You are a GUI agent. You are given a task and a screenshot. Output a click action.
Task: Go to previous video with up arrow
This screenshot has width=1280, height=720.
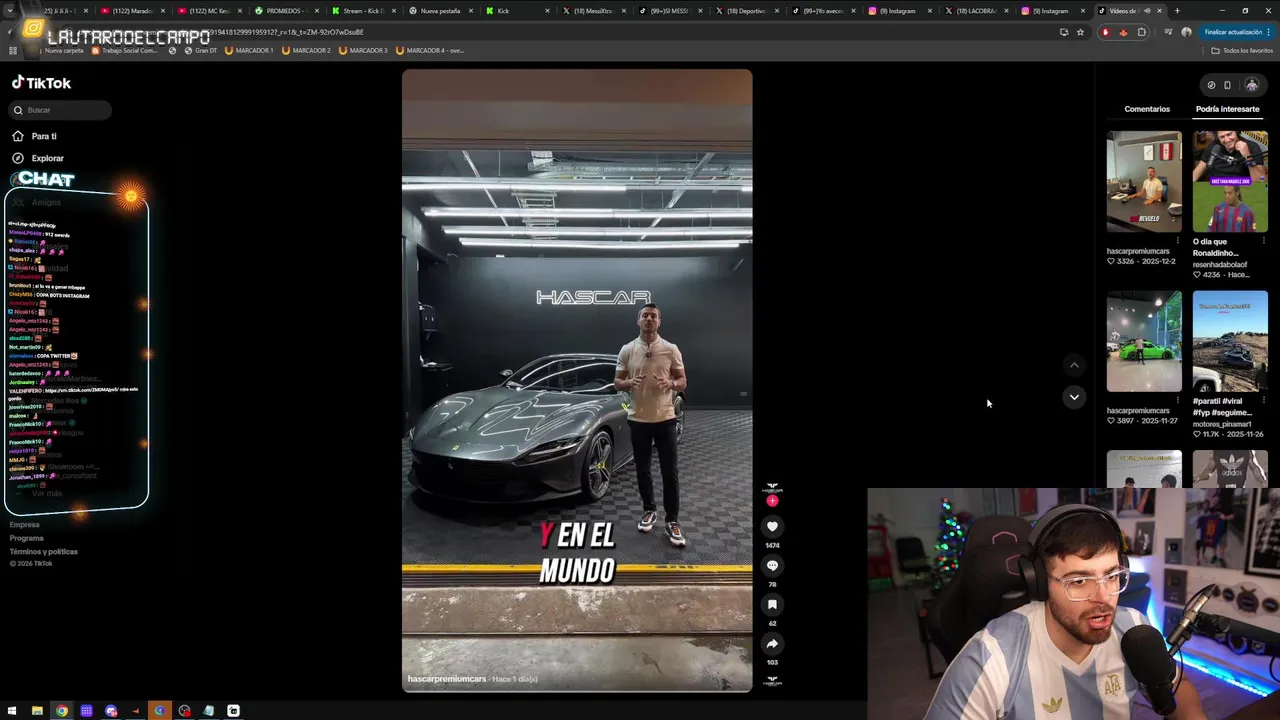pyautogui.click(x=1074, y=365)
